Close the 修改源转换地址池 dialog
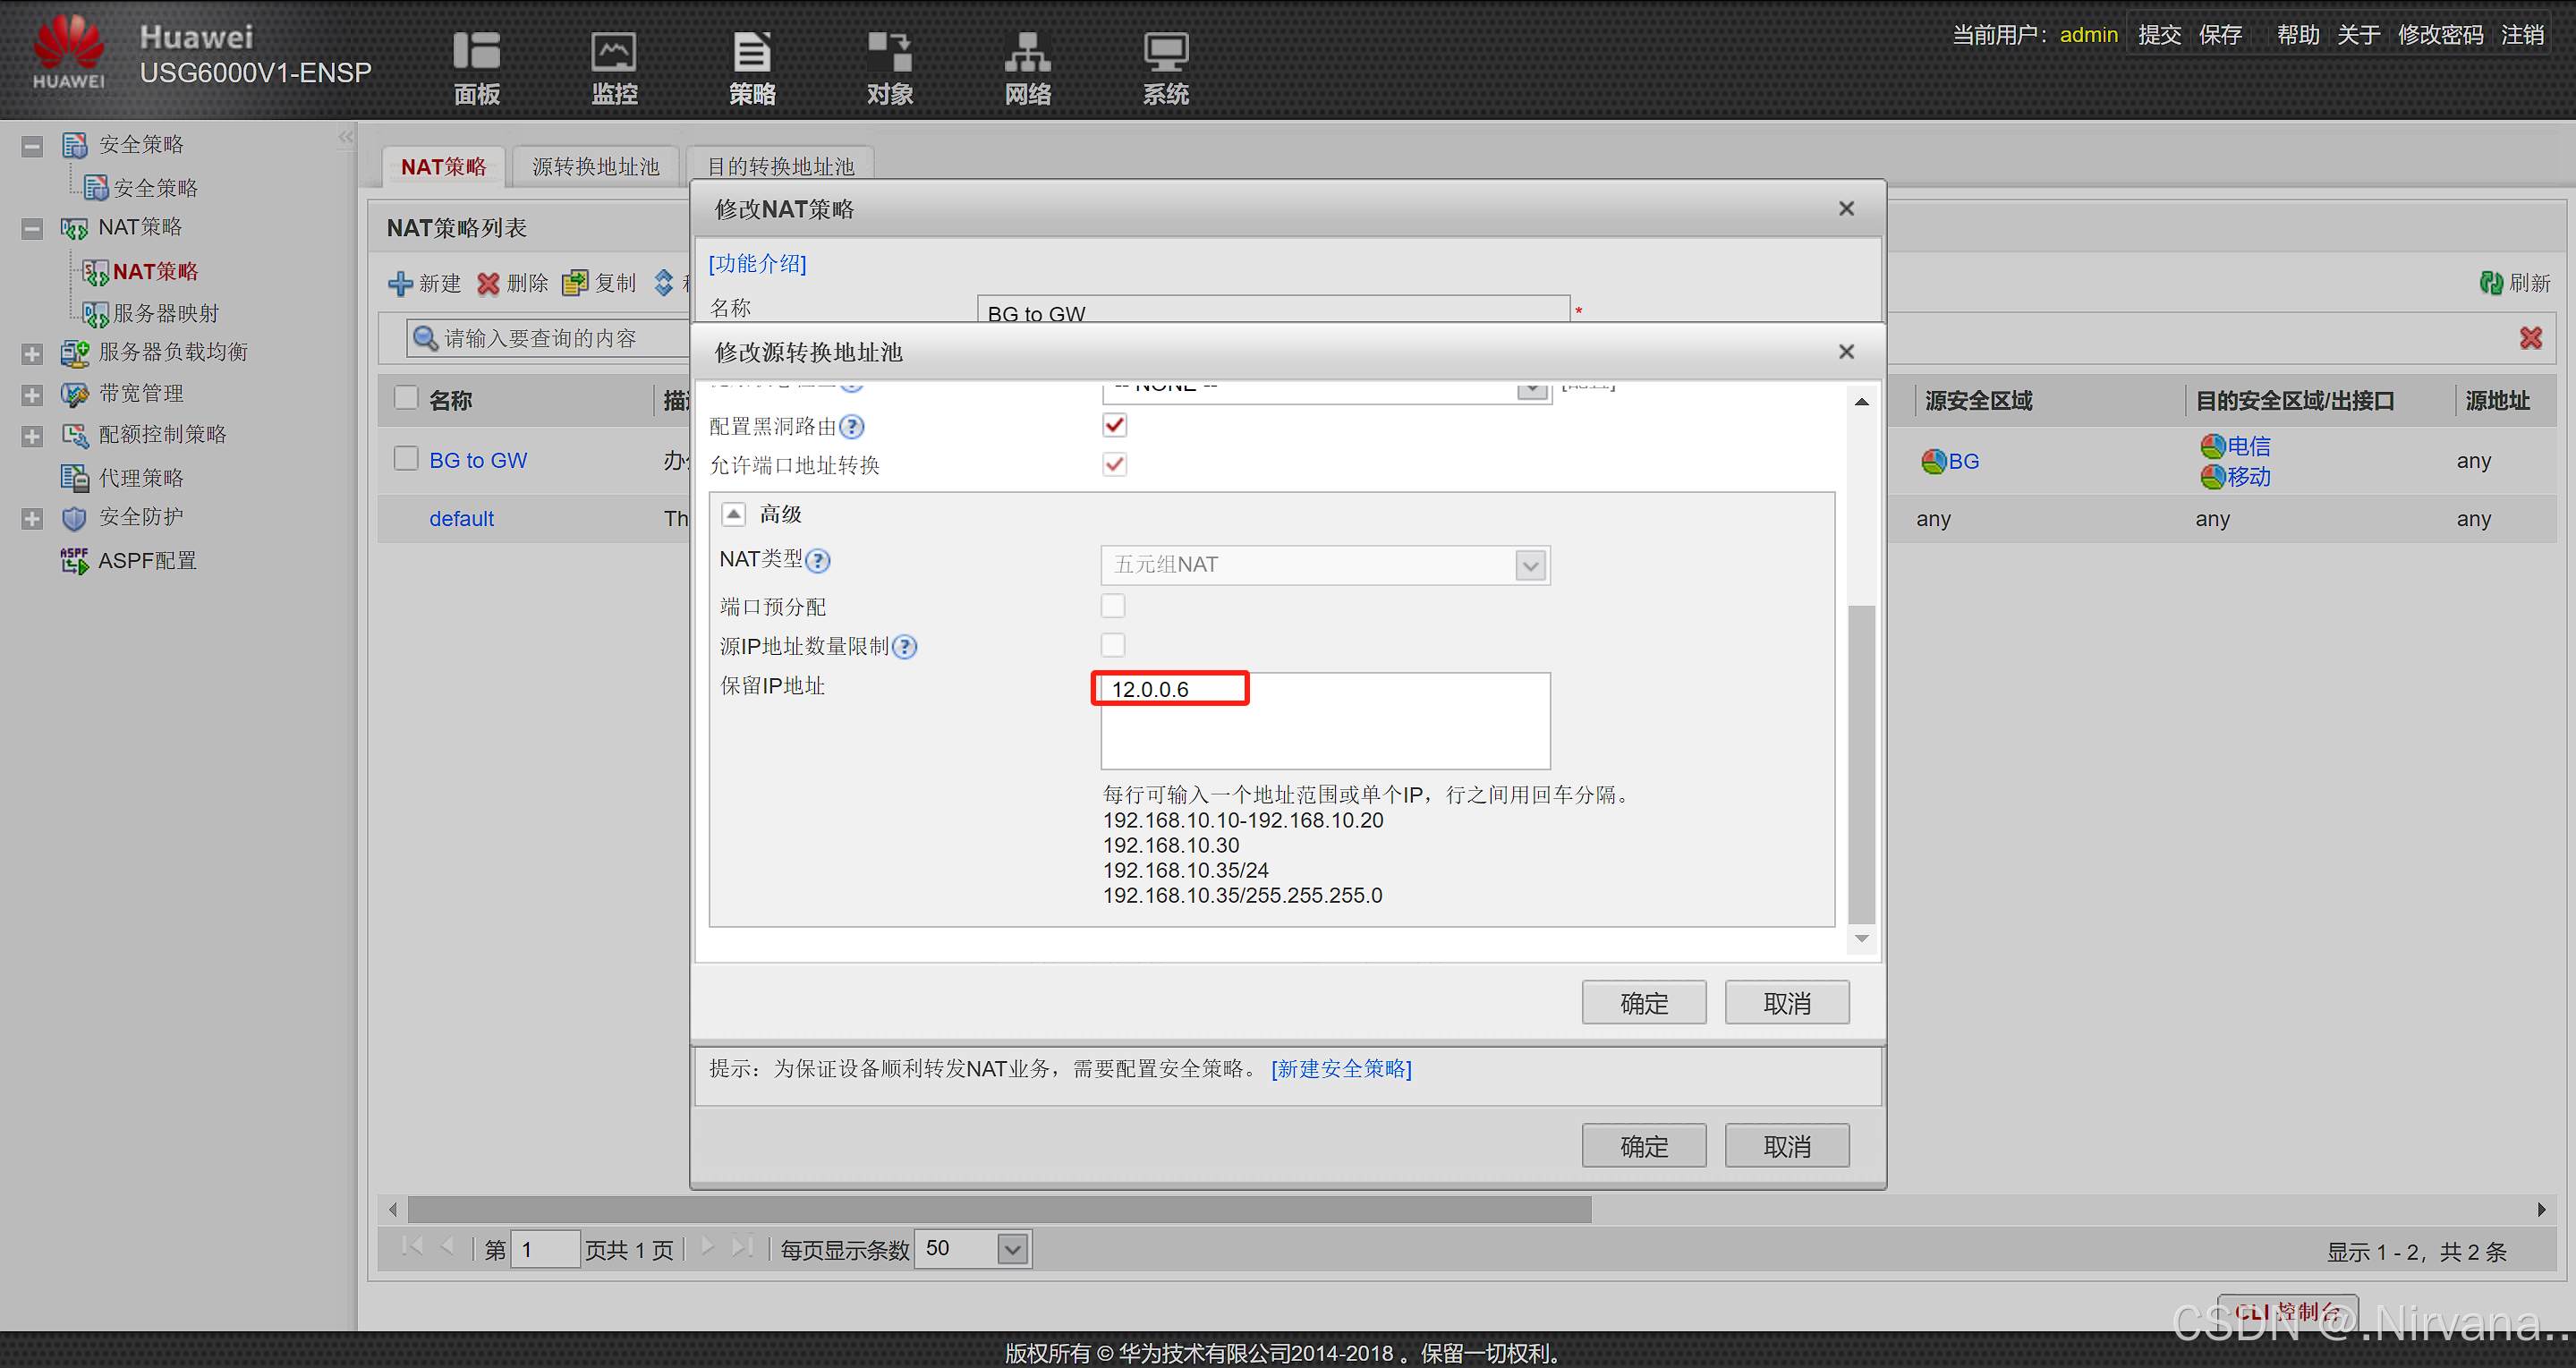Screen dimensions: 2576x1368 click(1846, 351)
